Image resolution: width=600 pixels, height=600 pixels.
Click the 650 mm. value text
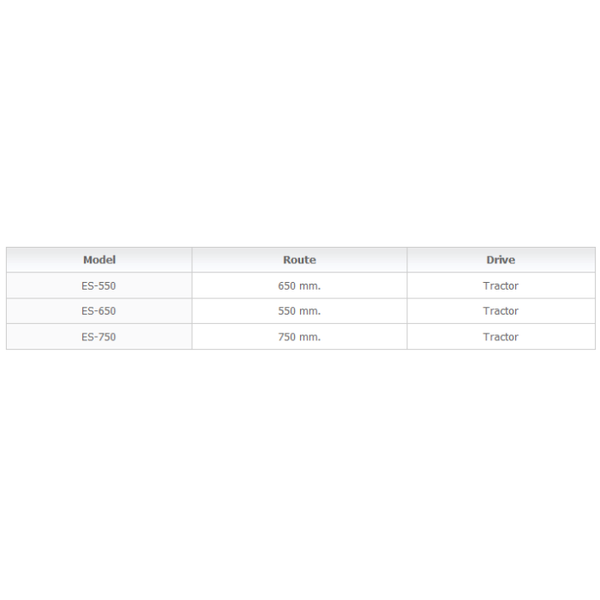299,286
